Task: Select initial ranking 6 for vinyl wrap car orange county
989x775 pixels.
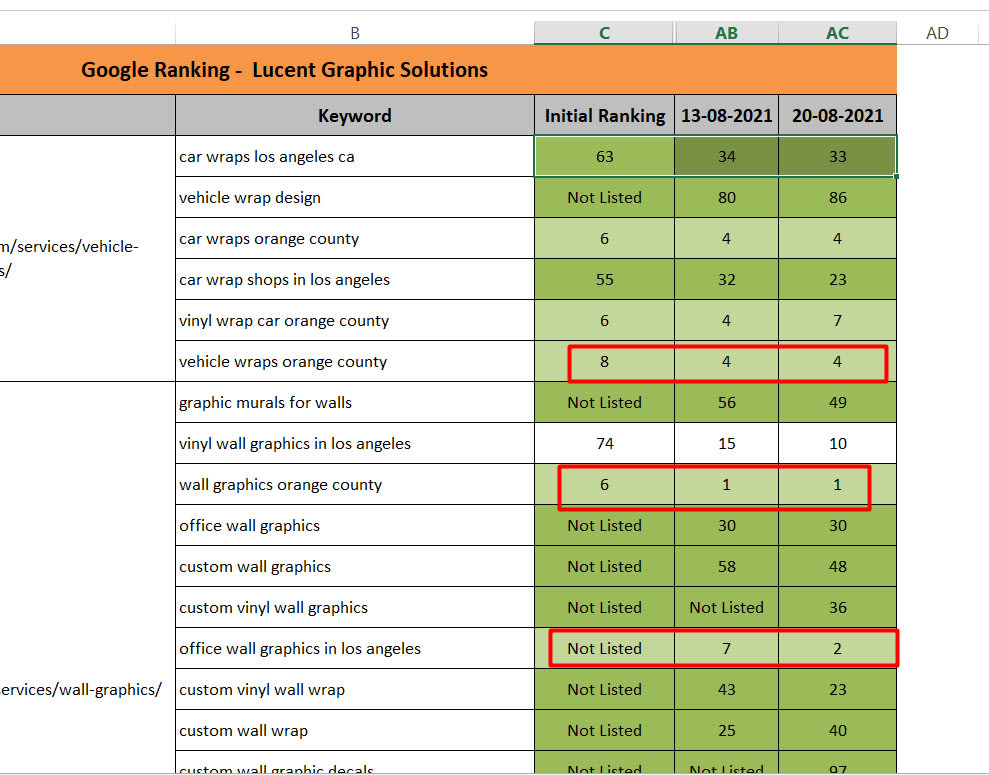Action: click(x=604, y=320)
